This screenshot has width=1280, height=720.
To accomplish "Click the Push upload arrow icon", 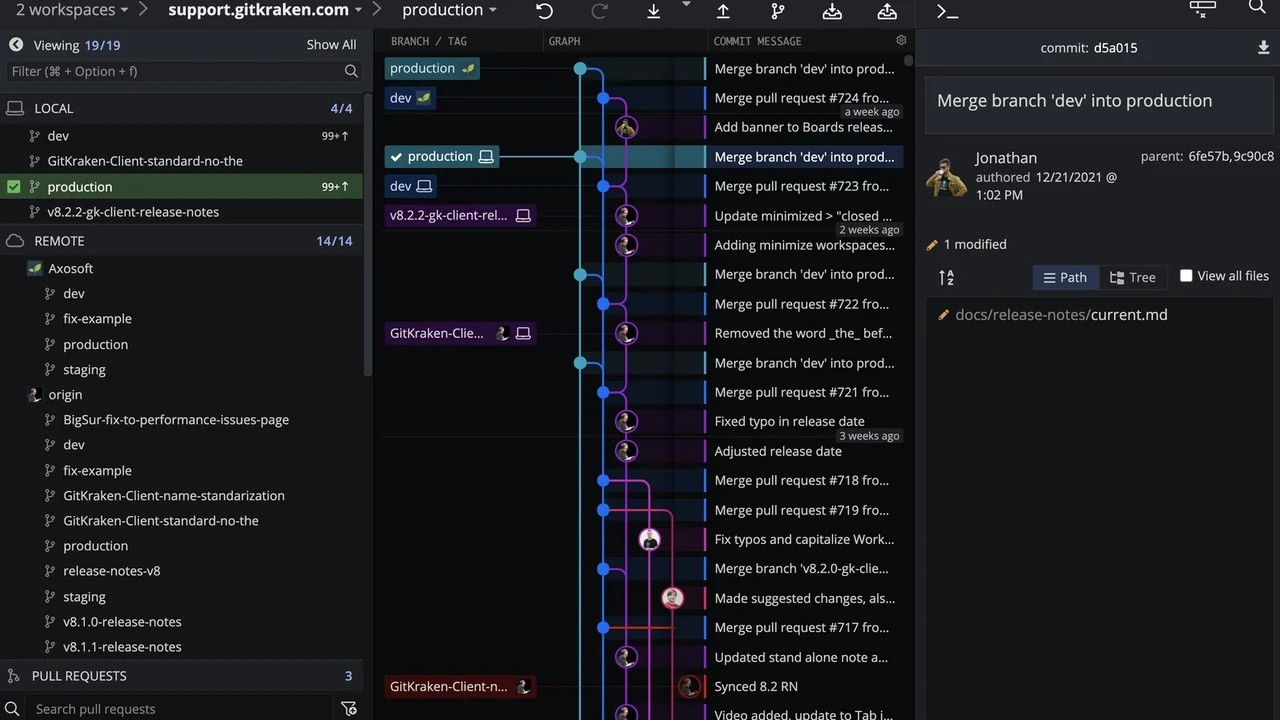I will pyautogui.click(x=723, y=11).
